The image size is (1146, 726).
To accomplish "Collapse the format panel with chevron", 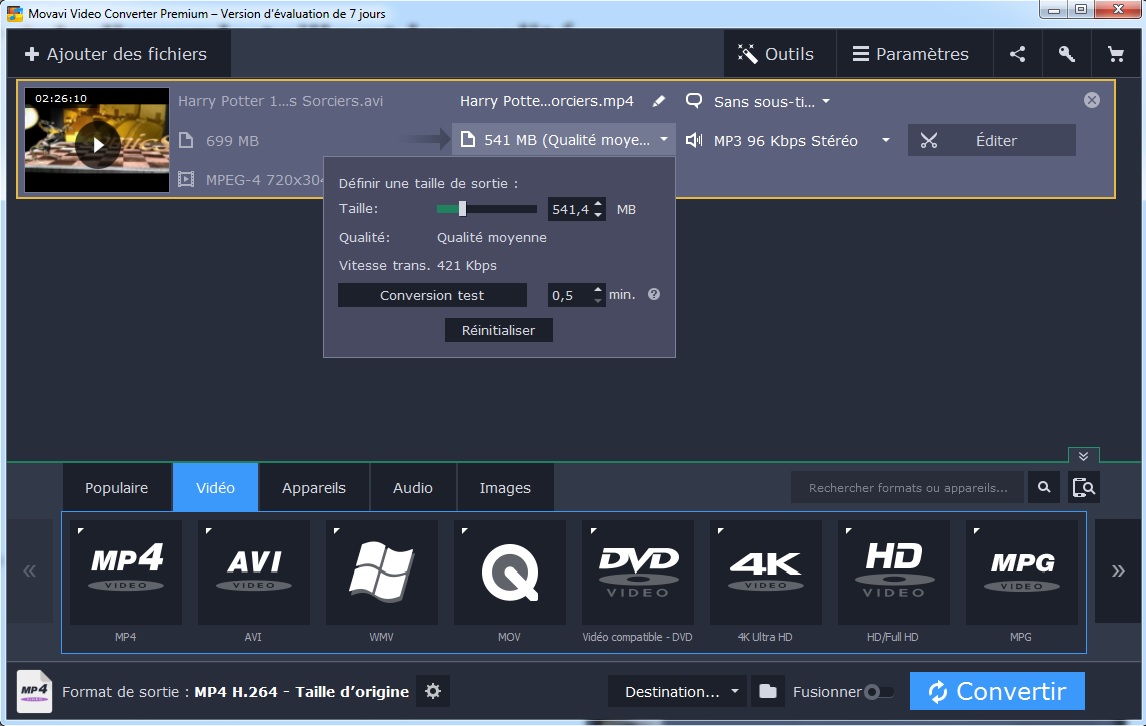I will 1083,456.
